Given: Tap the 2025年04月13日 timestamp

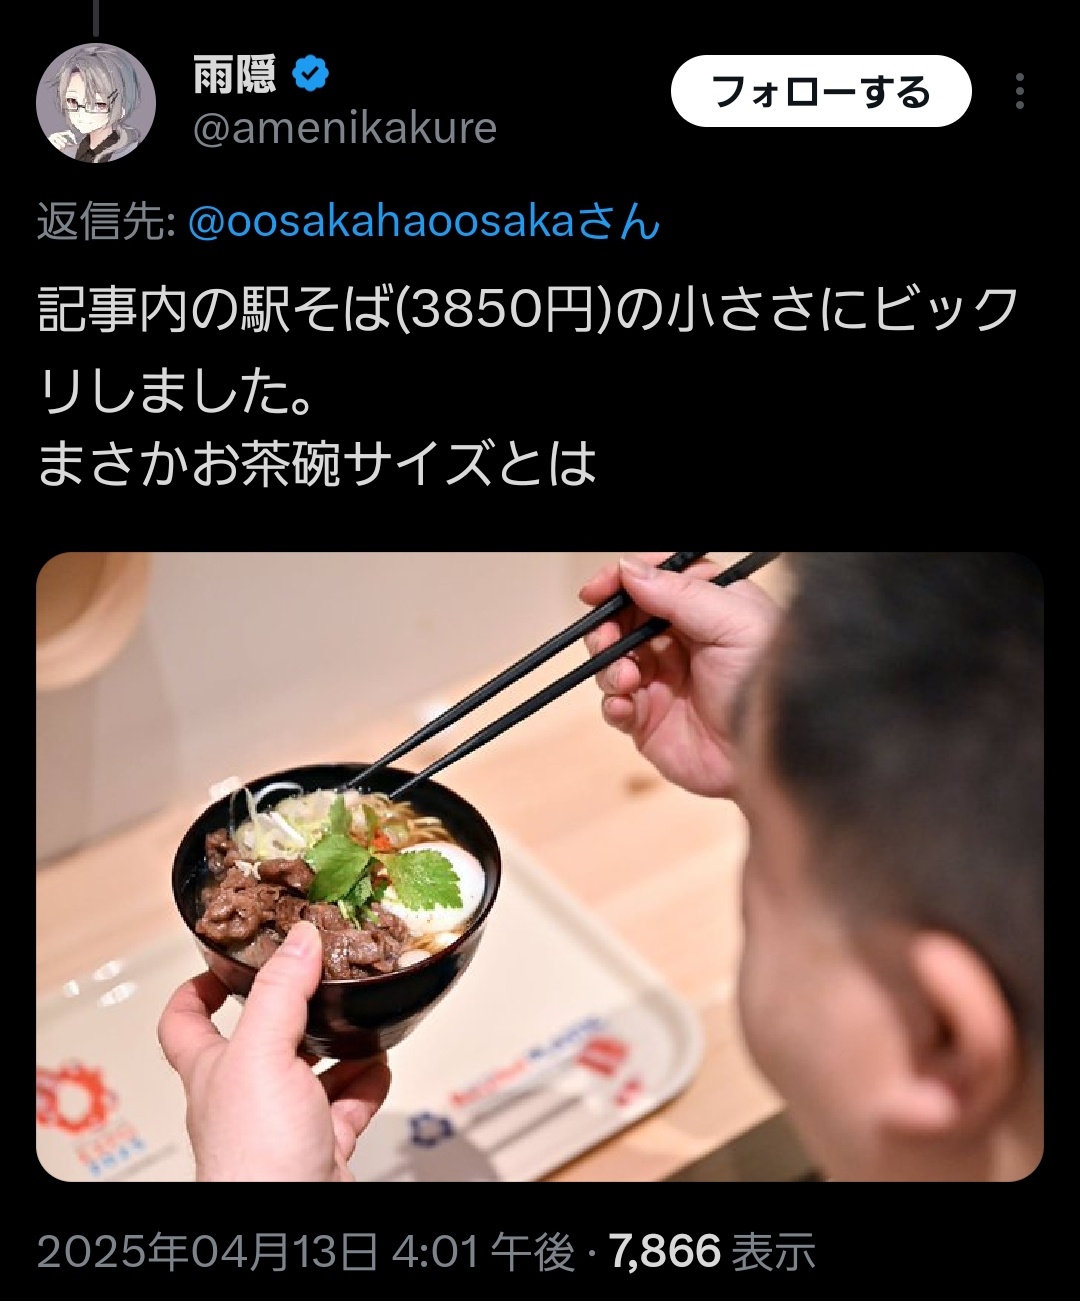Looking at the screenshot, I should [208, 1251].
